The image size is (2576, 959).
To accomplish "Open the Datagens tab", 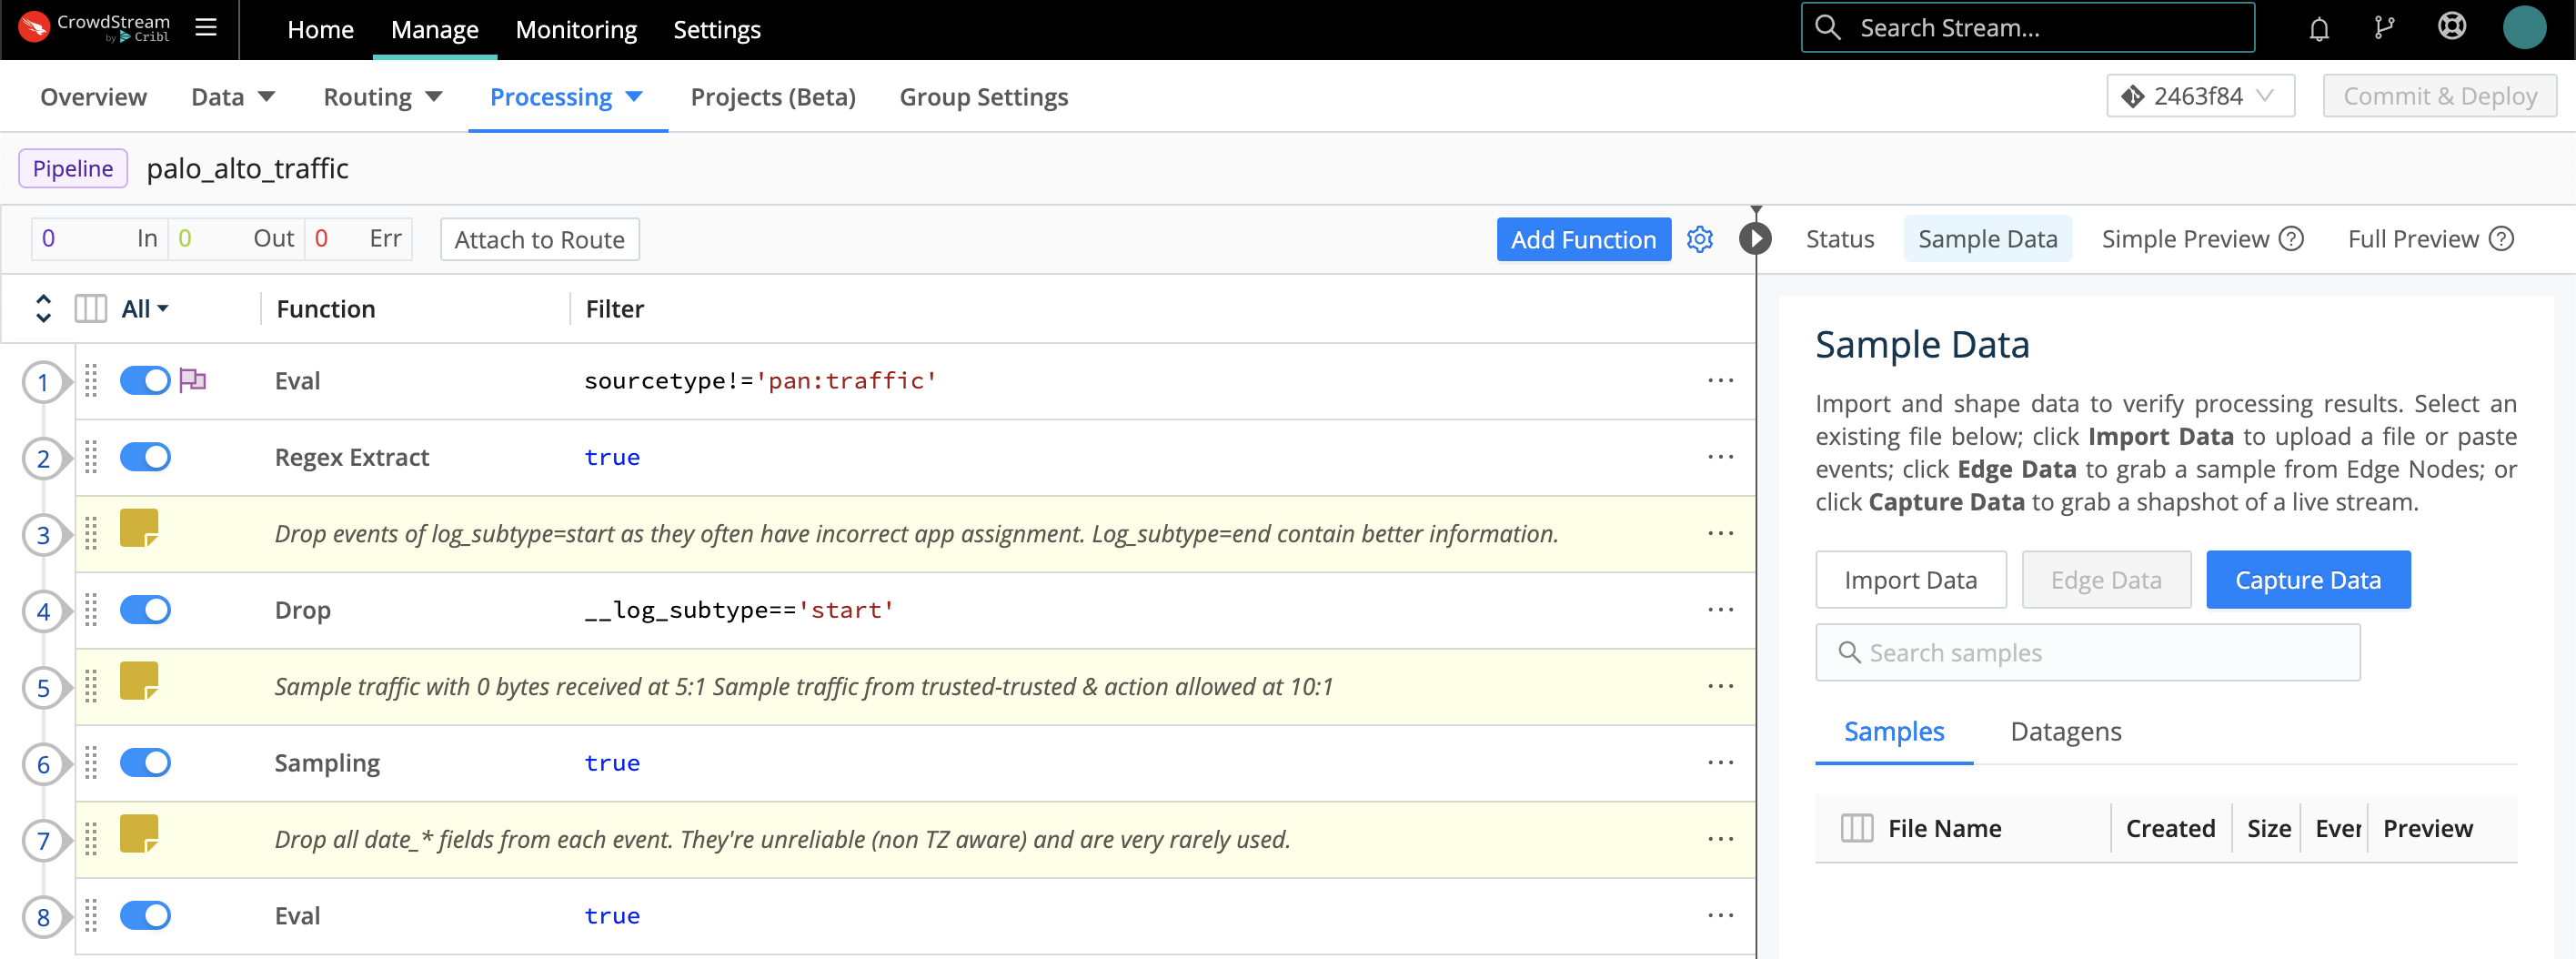I will point(2066,731).
